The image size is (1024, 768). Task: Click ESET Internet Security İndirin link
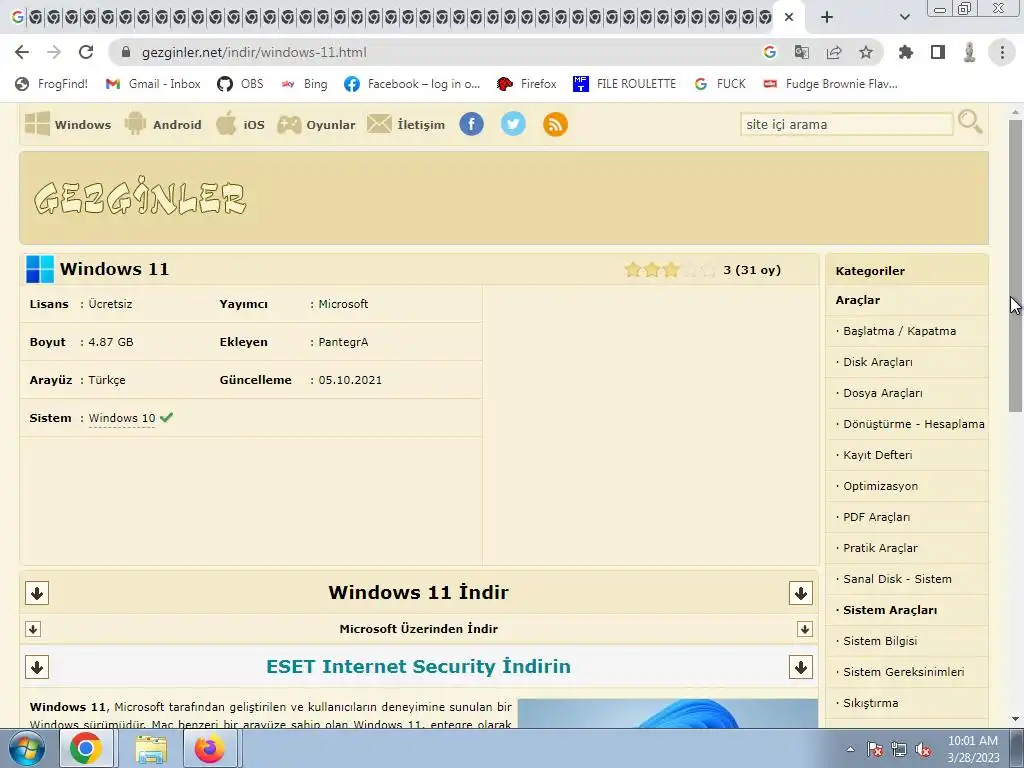point(419,666)
